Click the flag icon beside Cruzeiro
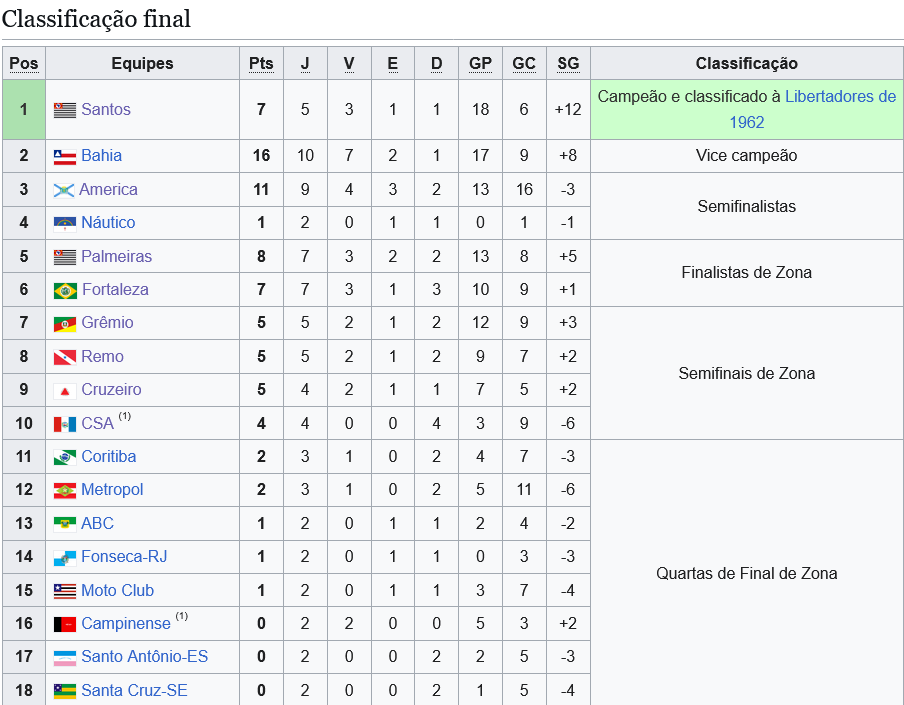This screenshot has height=705, width=904. [x=65, y=390]
